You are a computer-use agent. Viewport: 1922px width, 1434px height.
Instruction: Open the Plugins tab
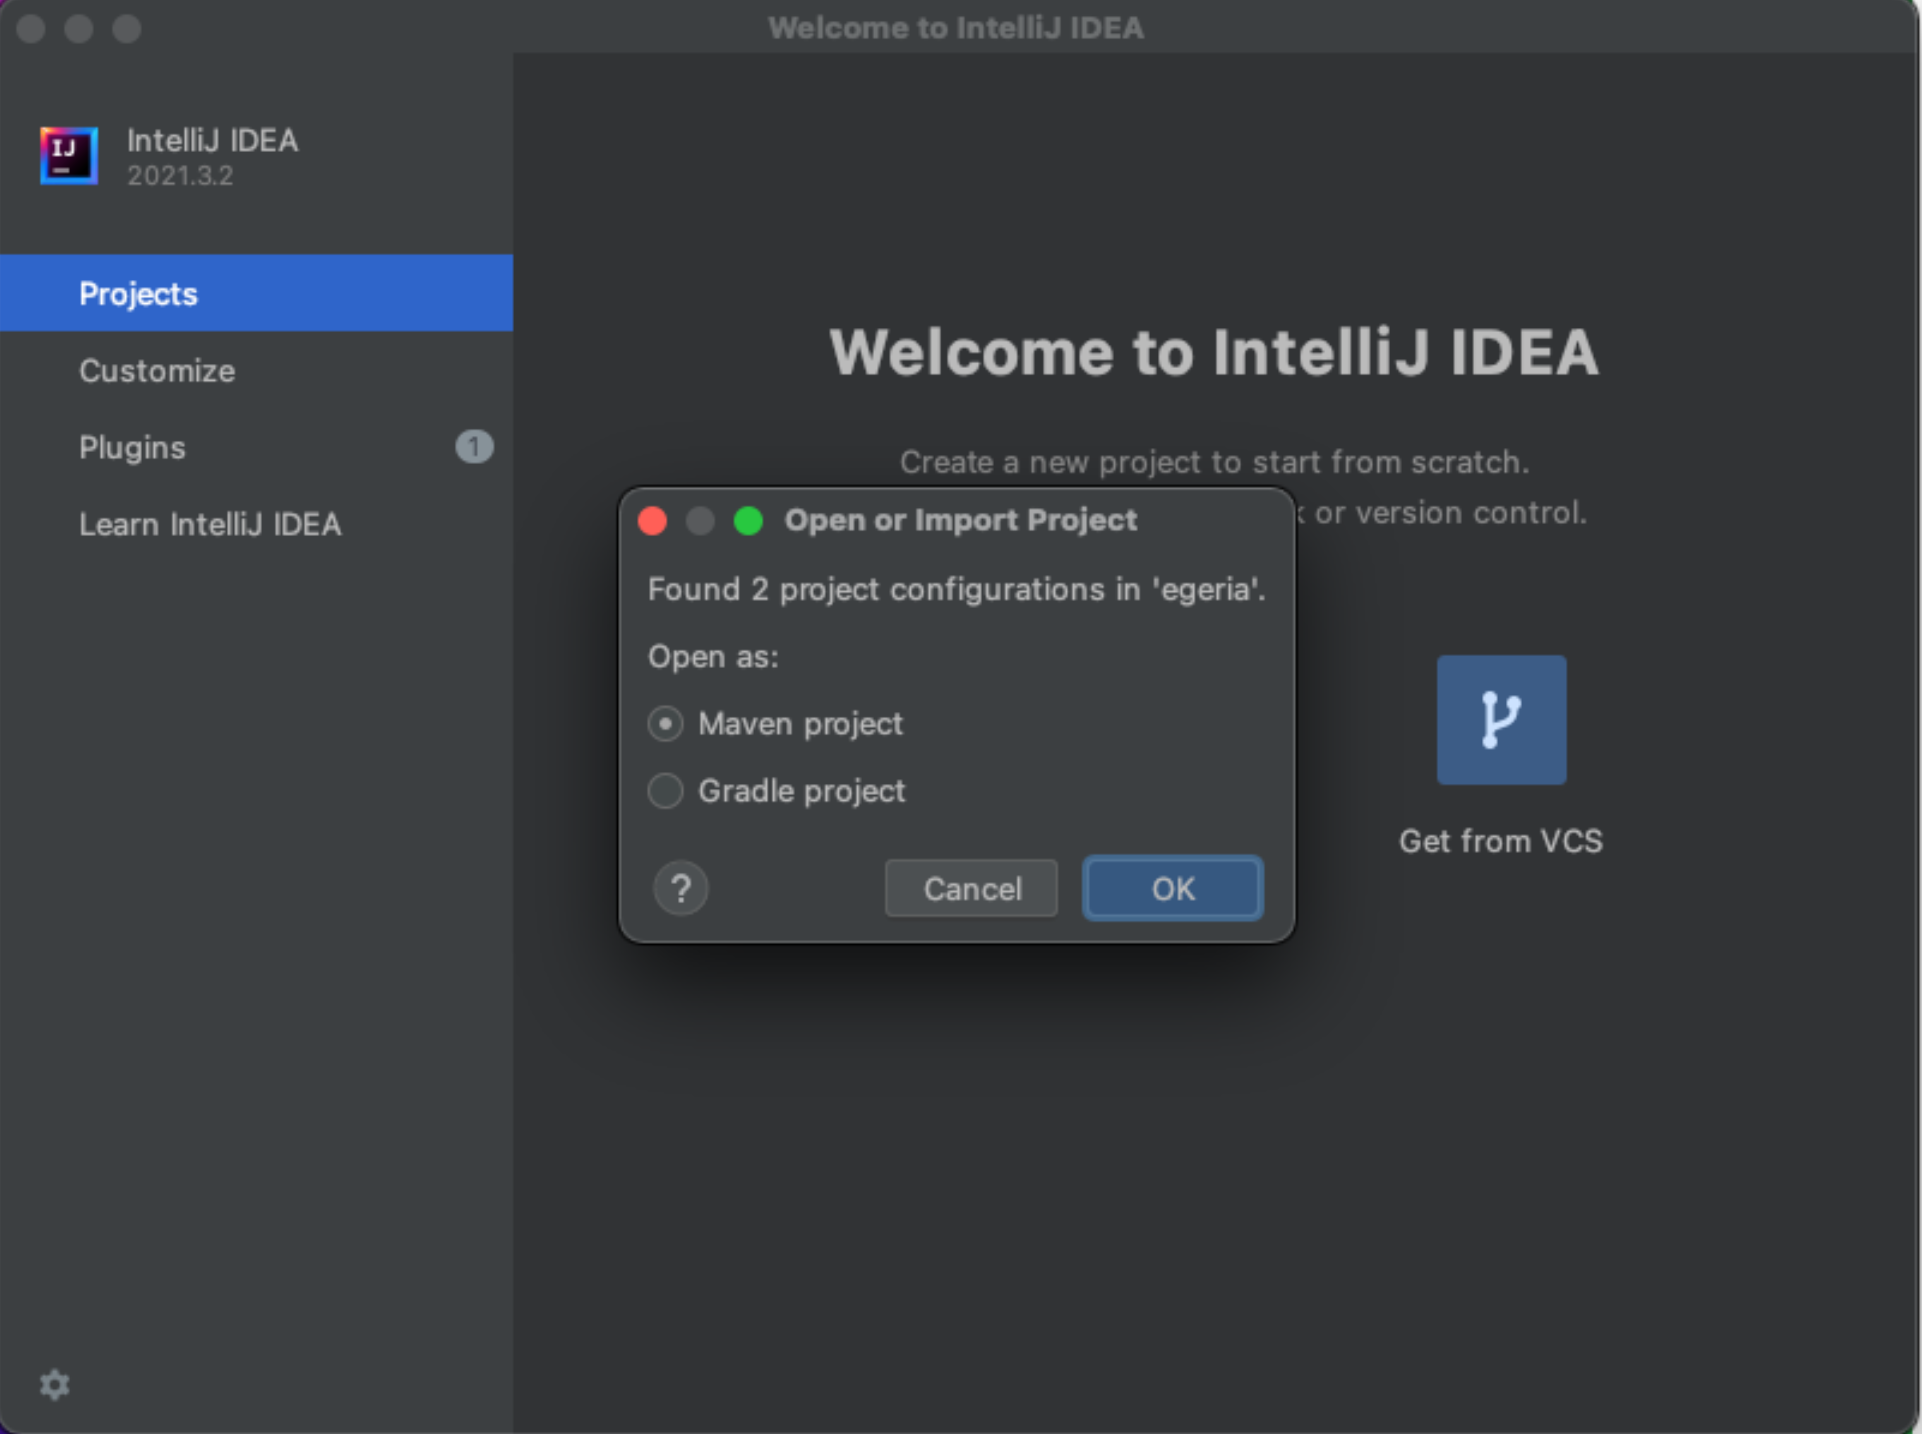(256, 447)
